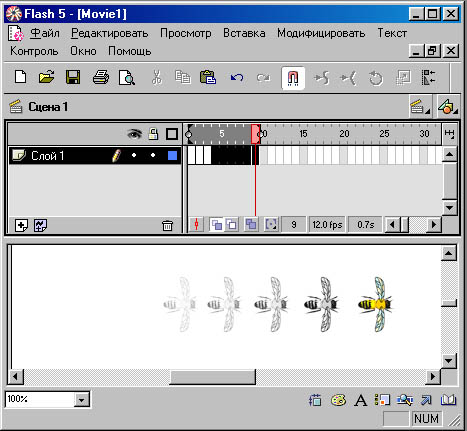
Task: Toggle the Onion Skin button below the timeline
Action: point(217,225)
